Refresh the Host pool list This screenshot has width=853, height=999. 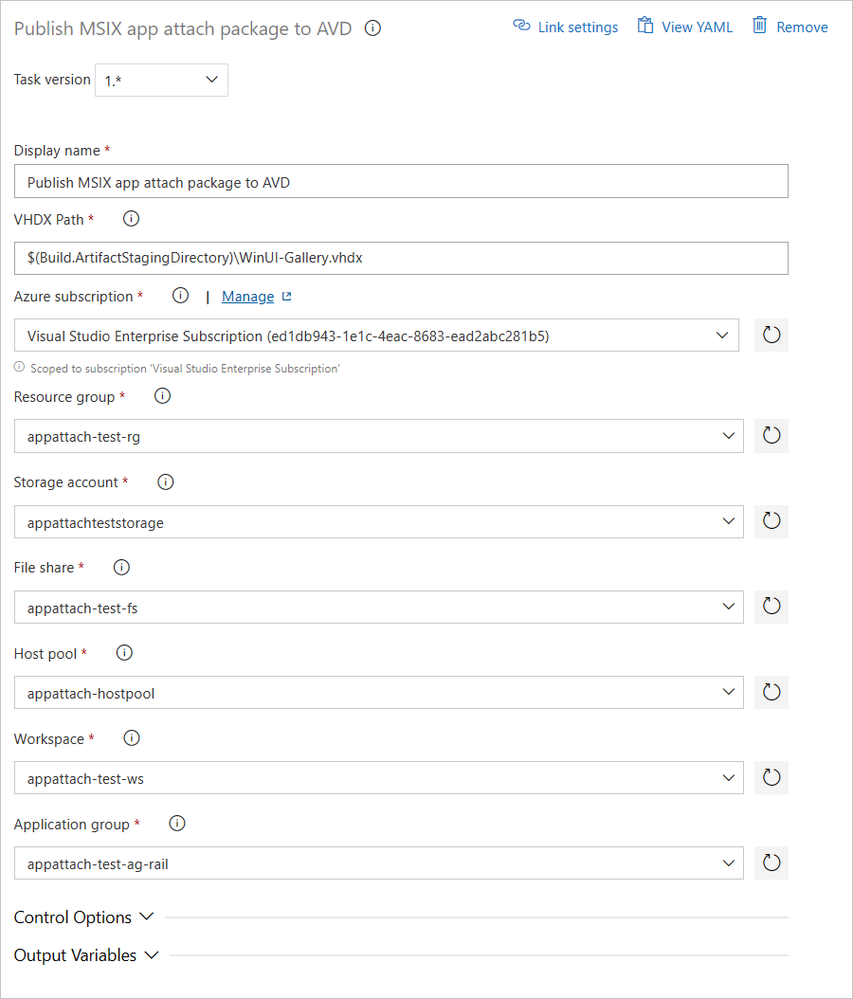[x=771, y=692]
